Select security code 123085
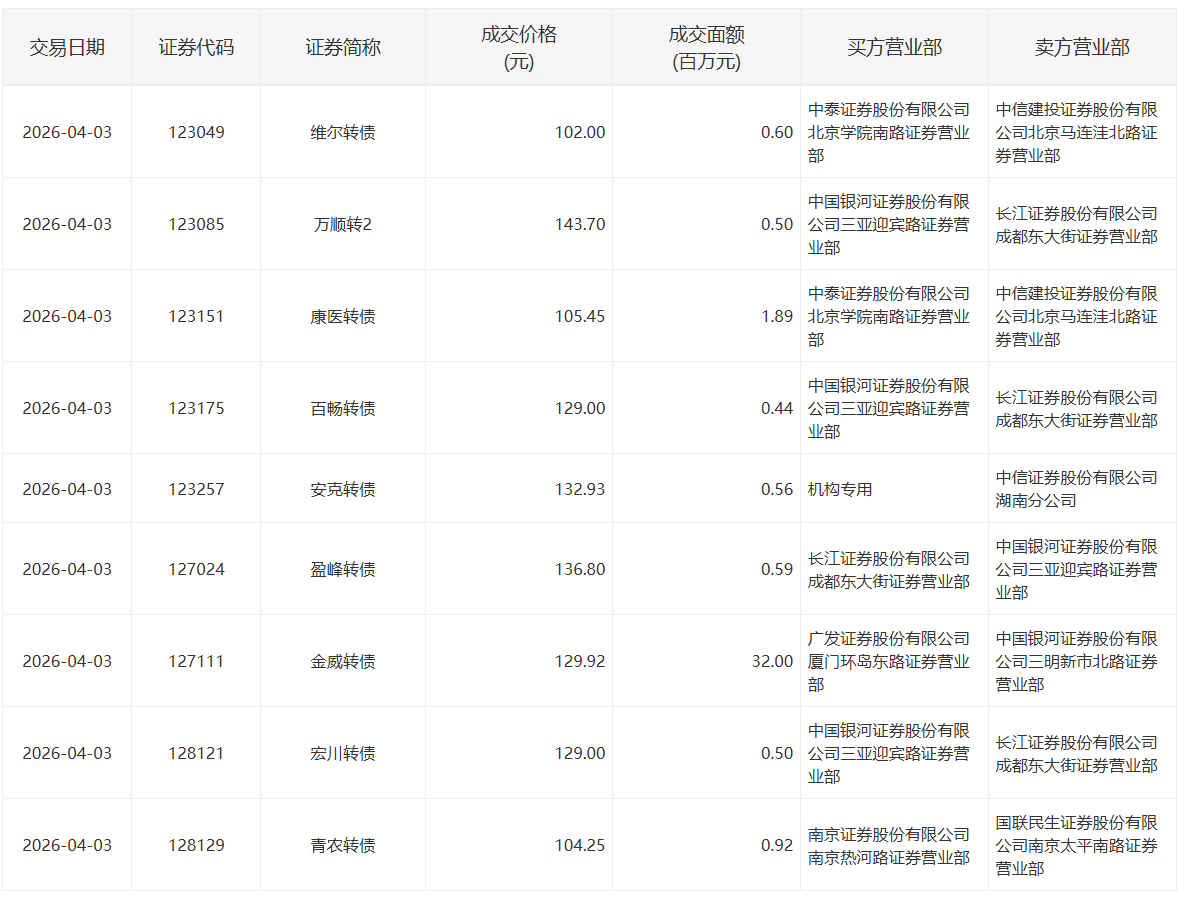This screenshot has height=900, width=1184. [196, 224]
